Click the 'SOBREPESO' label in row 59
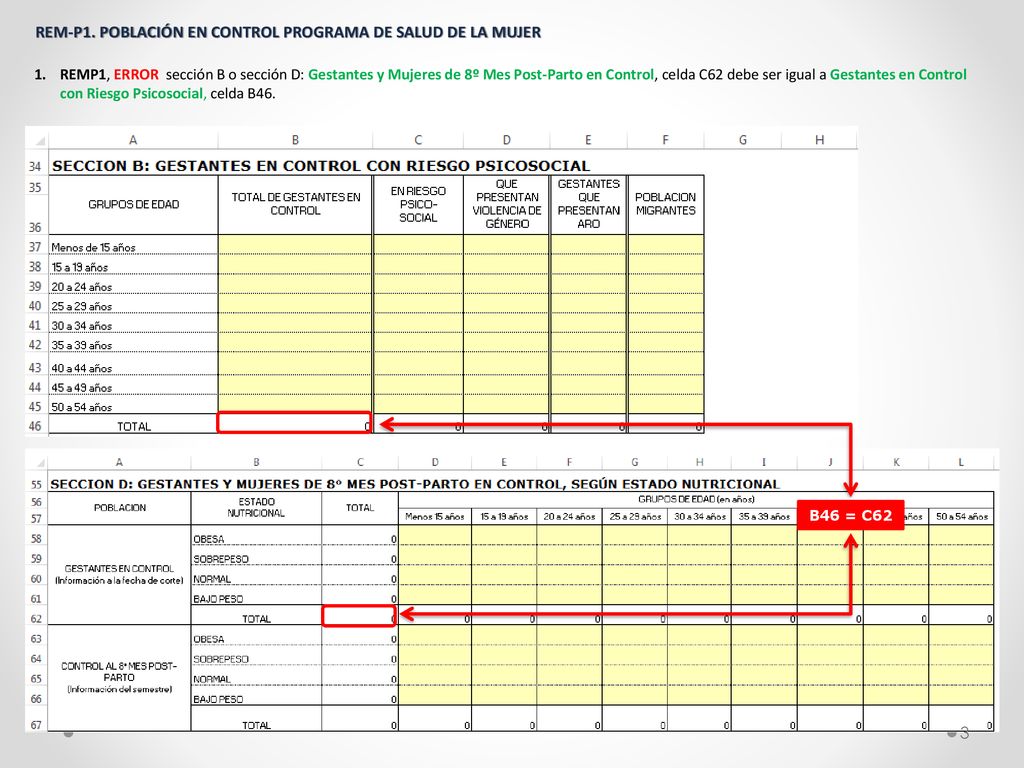1024x768 pixels. (x=221, y=559)
